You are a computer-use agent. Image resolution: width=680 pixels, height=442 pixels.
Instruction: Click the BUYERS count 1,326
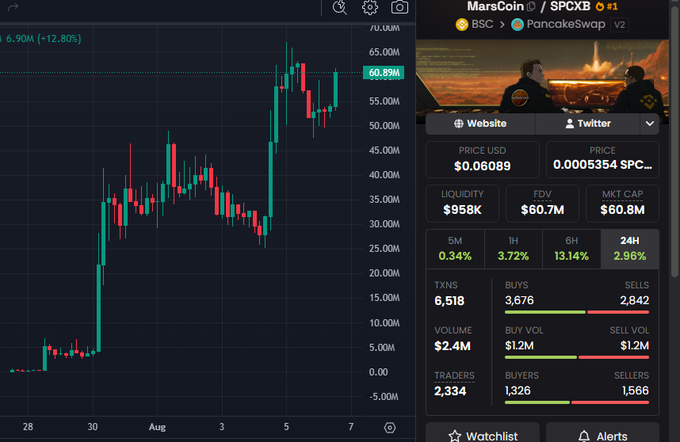click(x=517, y=391)
